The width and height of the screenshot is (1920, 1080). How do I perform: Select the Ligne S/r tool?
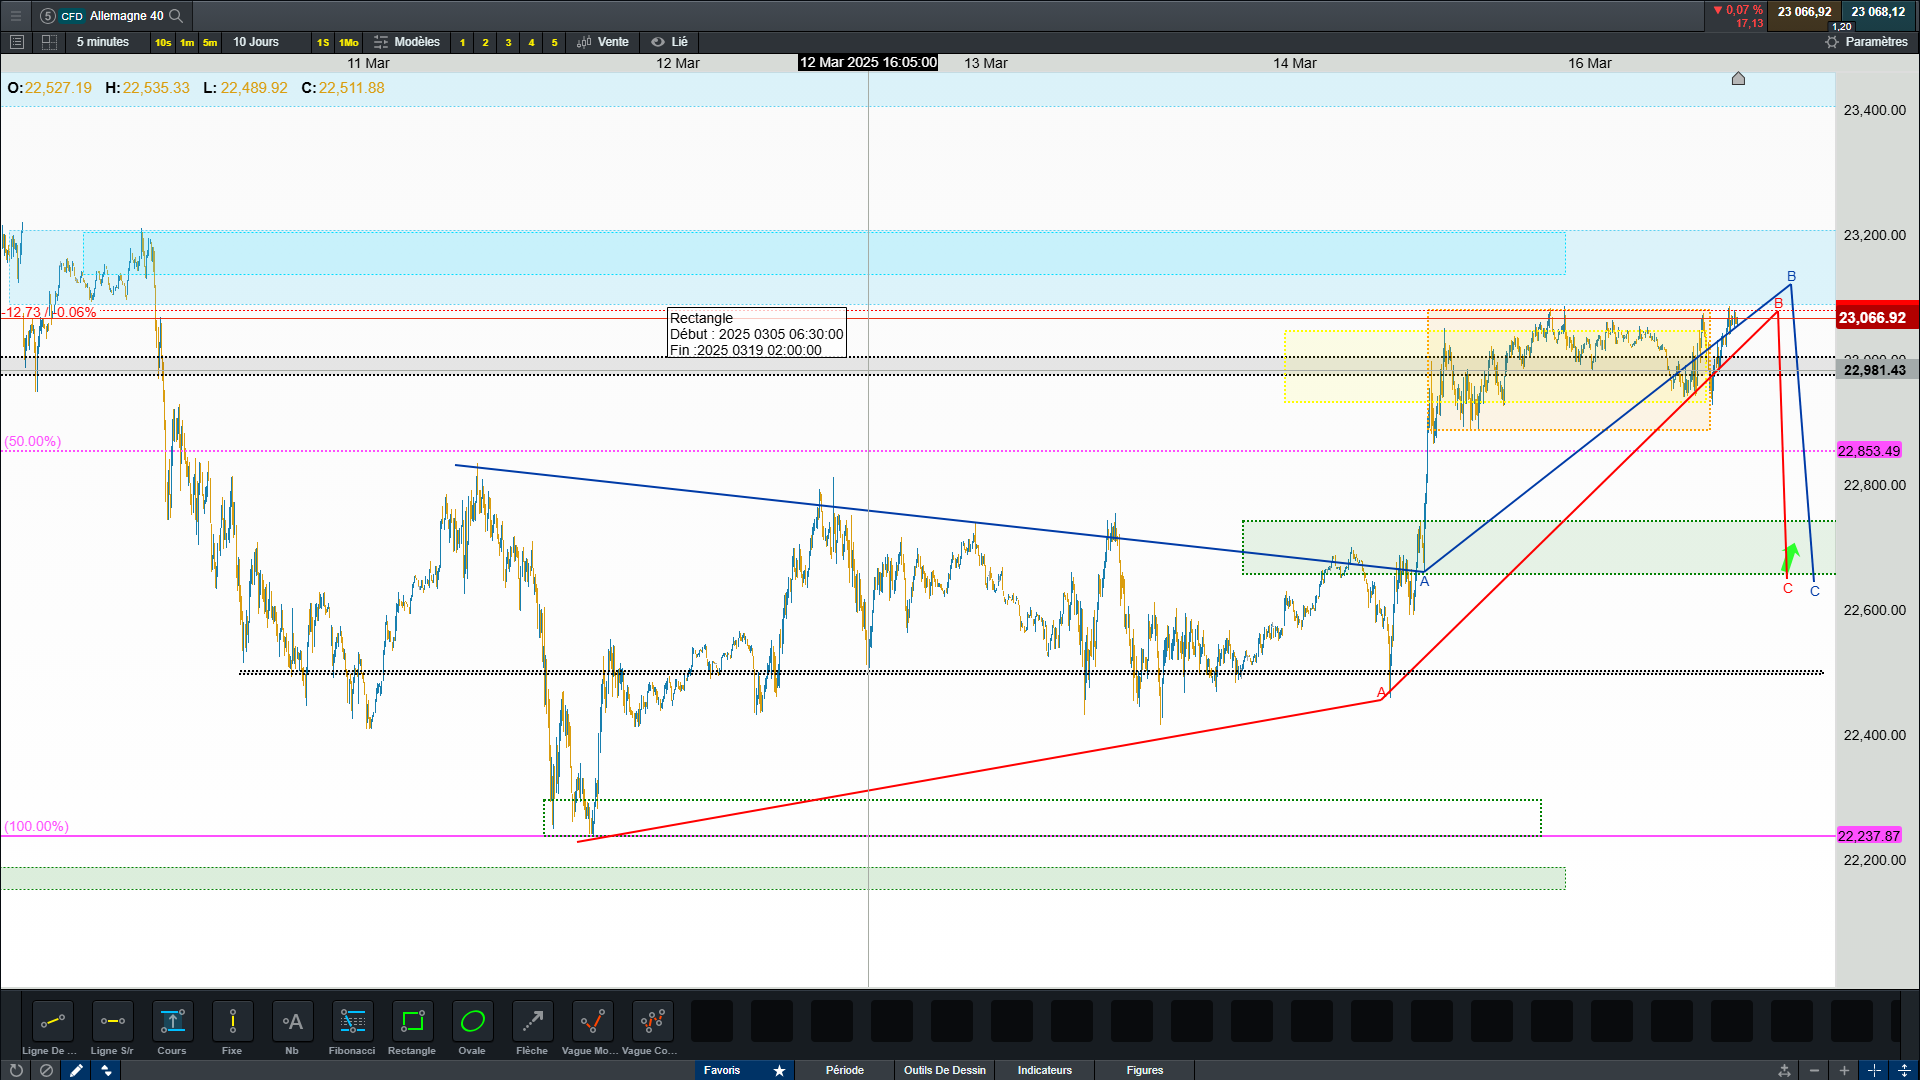[112, 1022]
